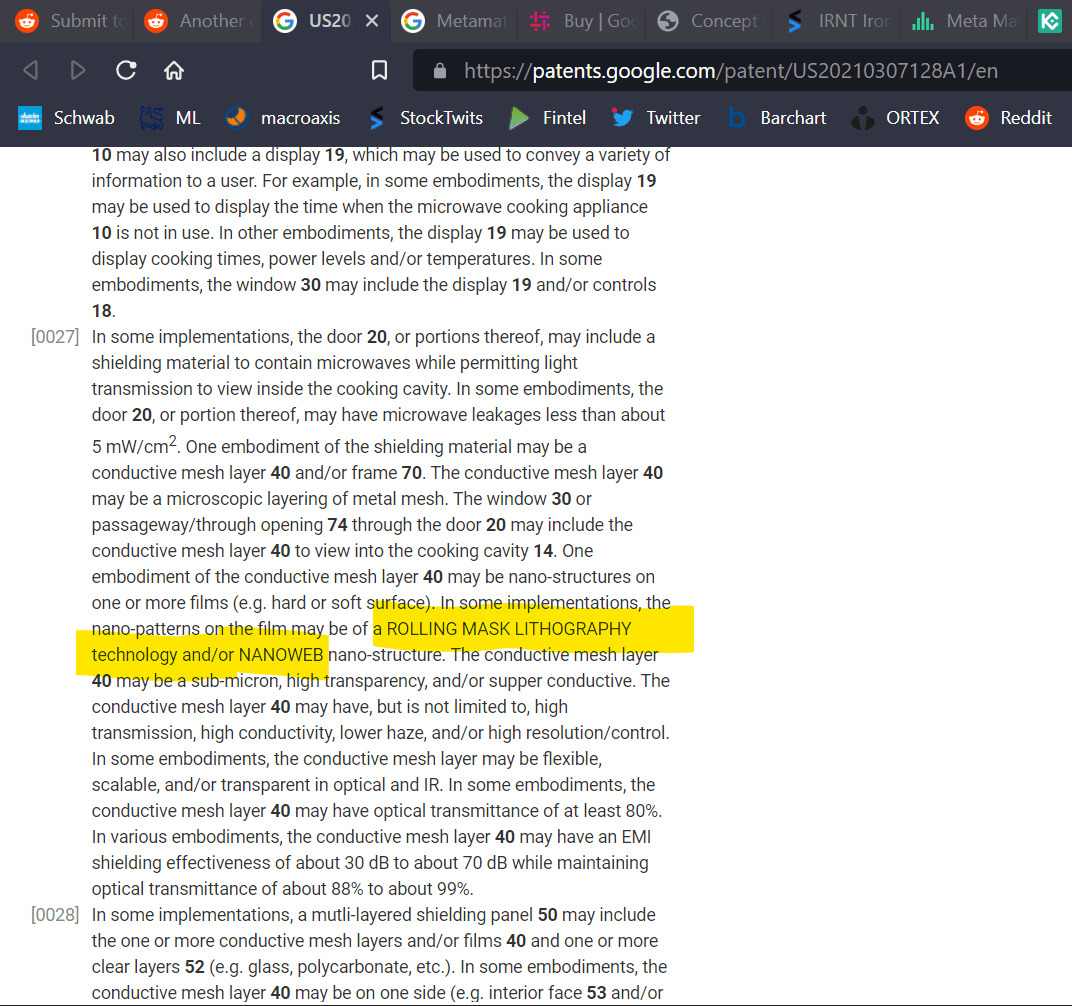The width and height of the screenshot is (1072, 1006).
Task: Switch to the Metamat Google tab
Action: click(455, 21)
